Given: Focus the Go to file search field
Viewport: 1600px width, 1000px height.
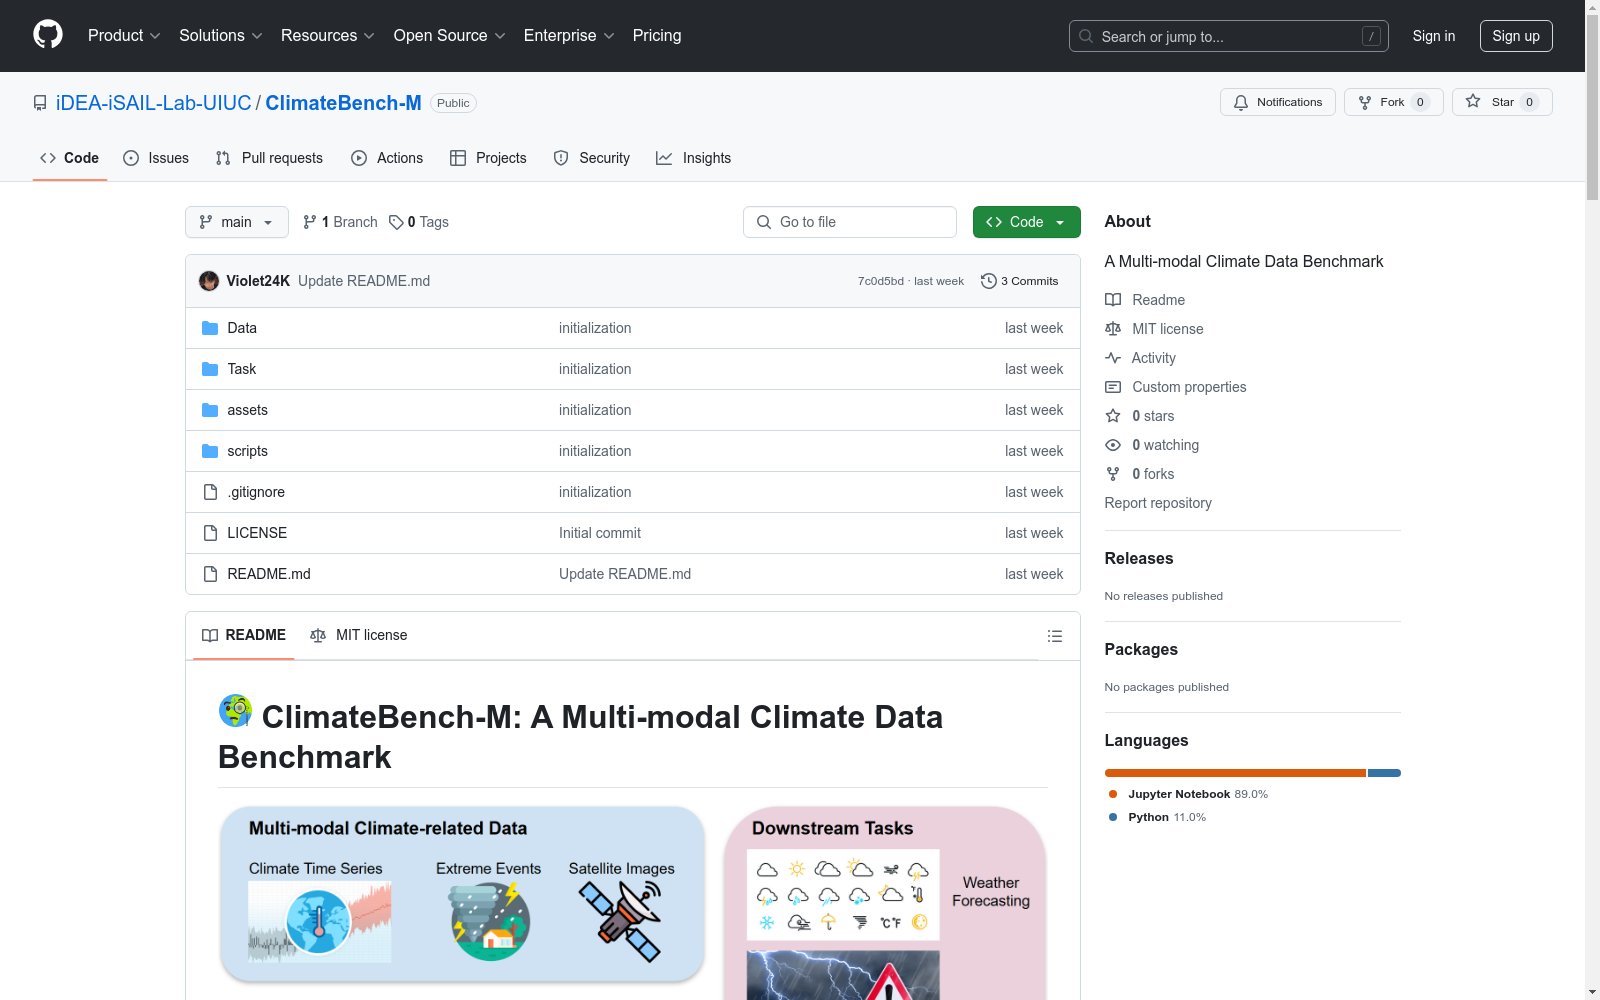Looking at the screenshot, I should coord(850,222).
